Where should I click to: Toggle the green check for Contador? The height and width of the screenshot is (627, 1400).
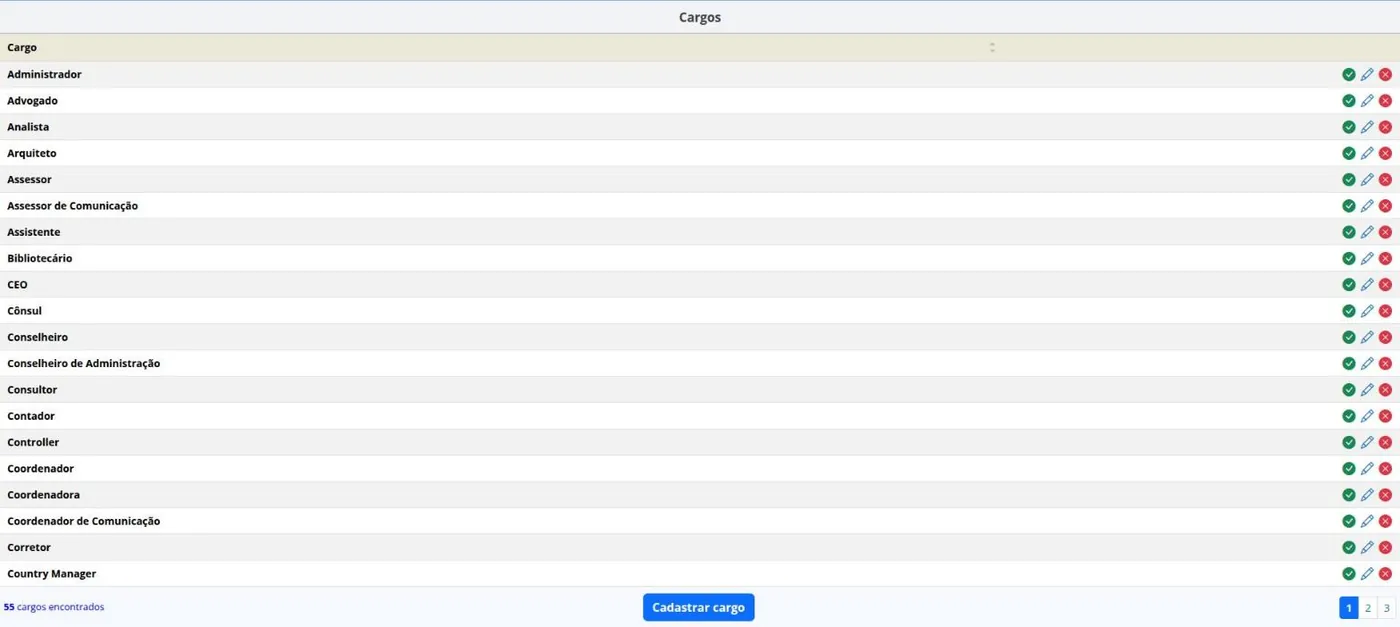point(1349,416)
